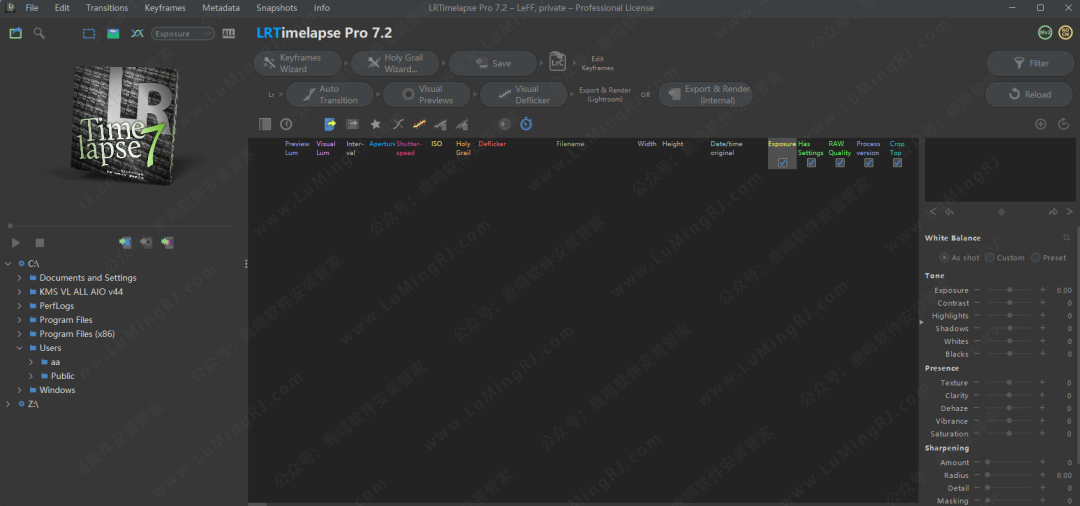This screenshot has width=1080, height=506.
Task: Select the Custom white balance option
Action: (x=990, y=258)
